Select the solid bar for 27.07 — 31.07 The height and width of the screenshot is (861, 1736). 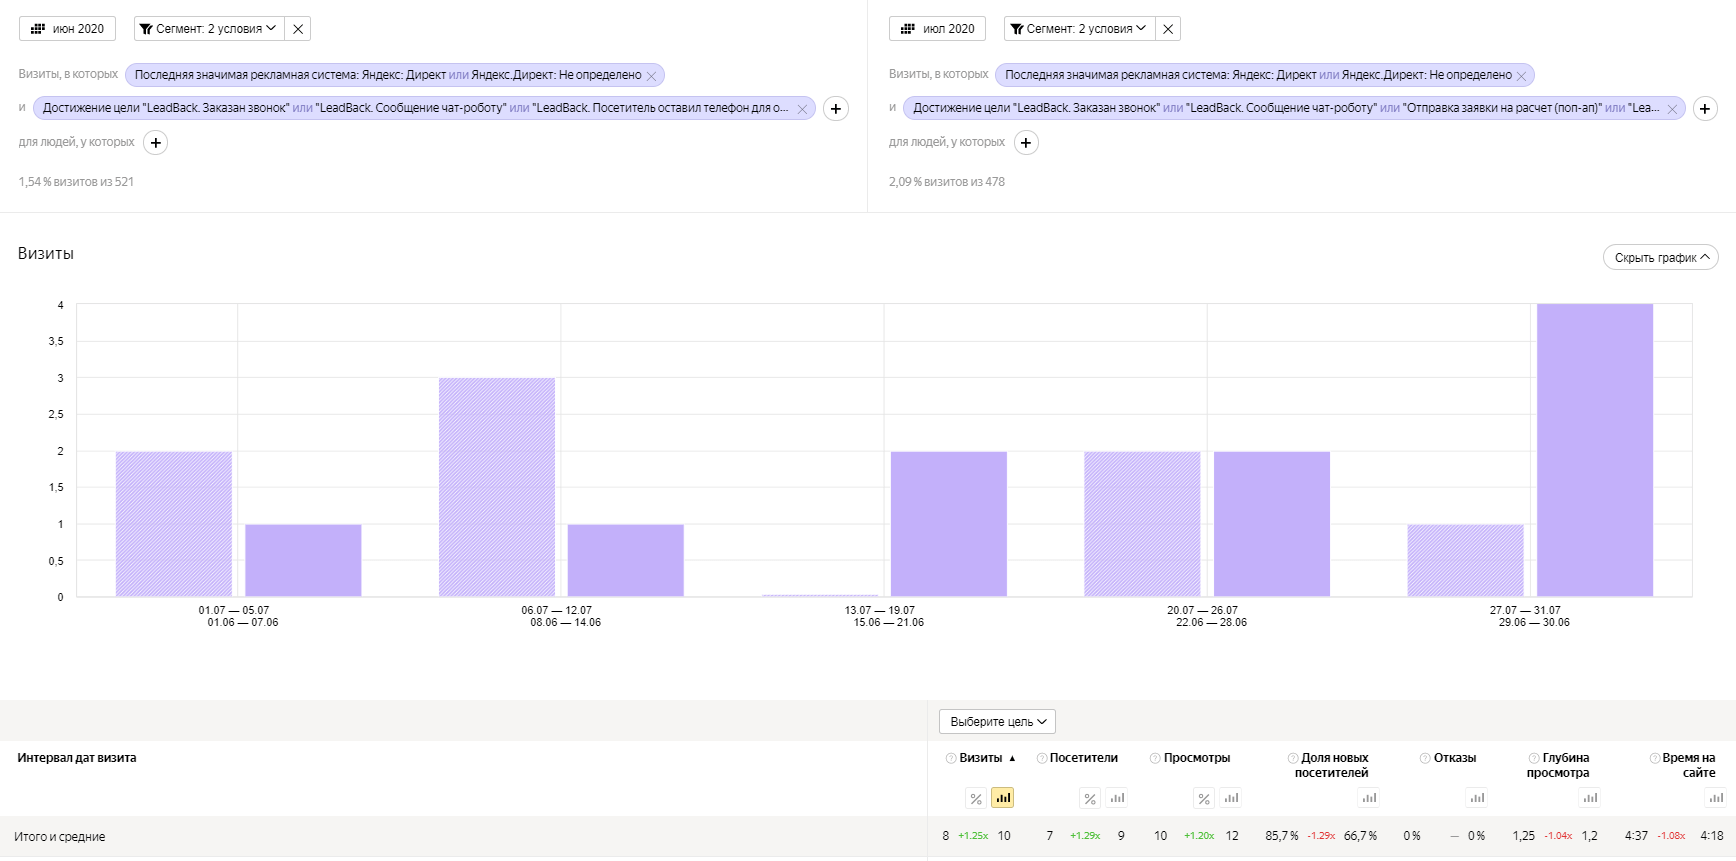(x=1595, y=450)
